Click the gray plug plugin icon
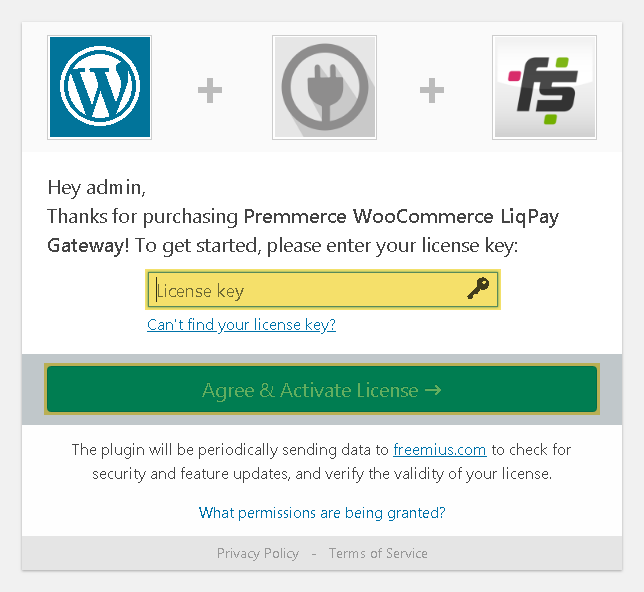Image resolution: width=644 pixels, height=592 pixels. coord(324,87)
